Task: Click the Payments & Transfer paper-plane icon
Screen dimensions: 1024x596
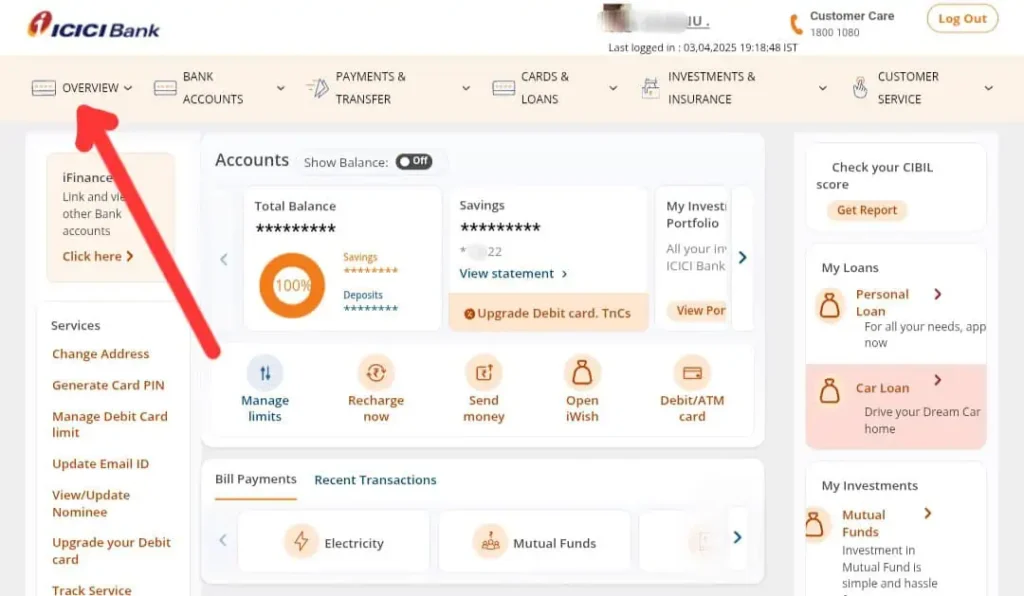Action: tap(317, 88)
